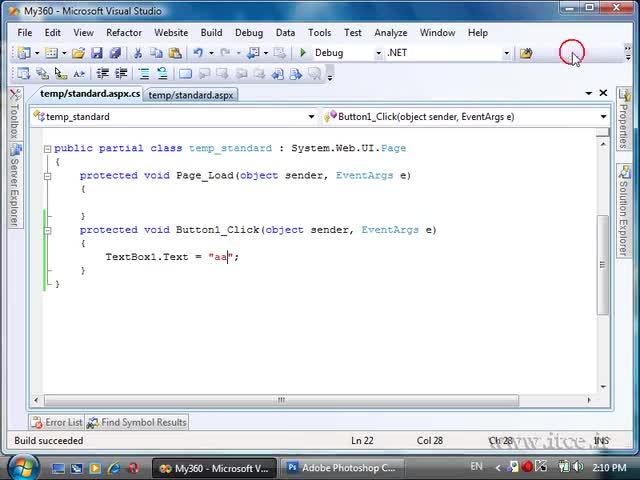Click the scroll-down arrow of editor
The image size is (640, 480).
[602, 387]
